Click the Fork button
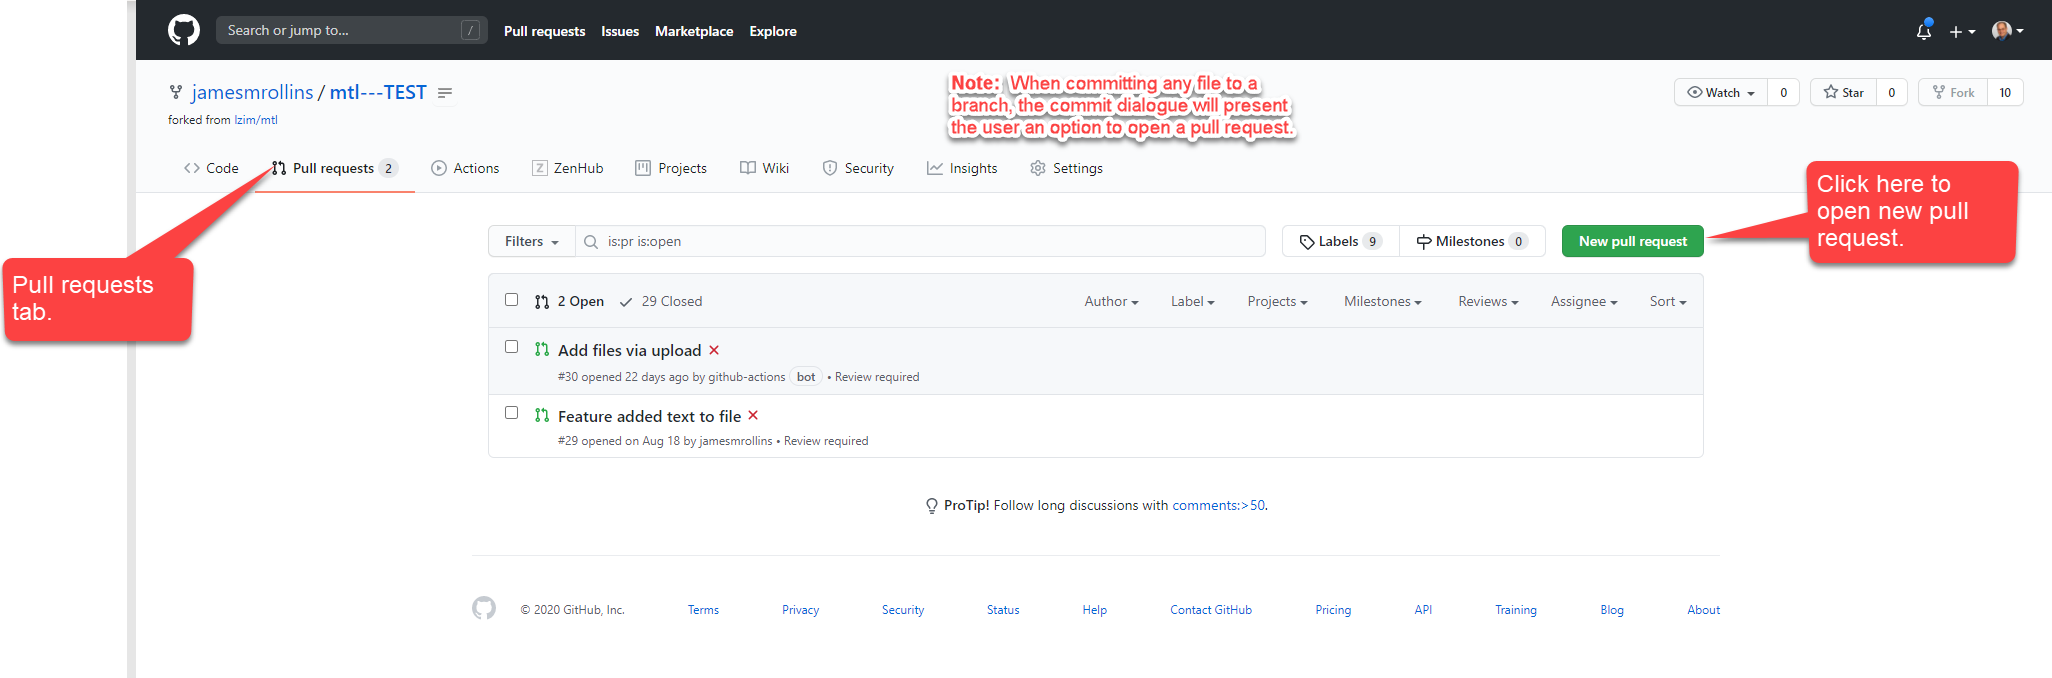Screen dimensions: 2052x678 click(1953, 92)
